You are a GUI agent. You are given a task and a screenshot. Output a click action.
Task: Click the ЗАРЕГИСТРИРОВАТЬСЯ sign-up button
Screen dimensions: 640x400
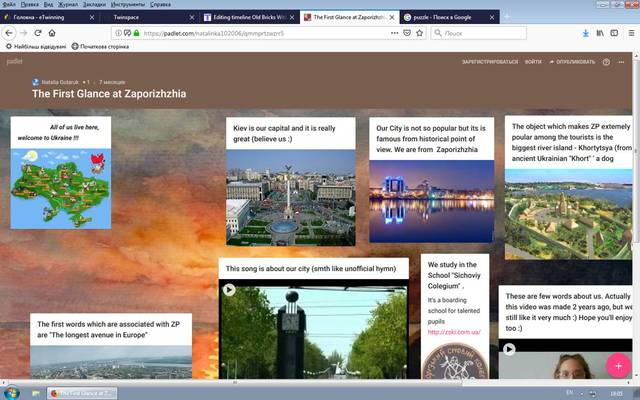click(x=490, y=62)
